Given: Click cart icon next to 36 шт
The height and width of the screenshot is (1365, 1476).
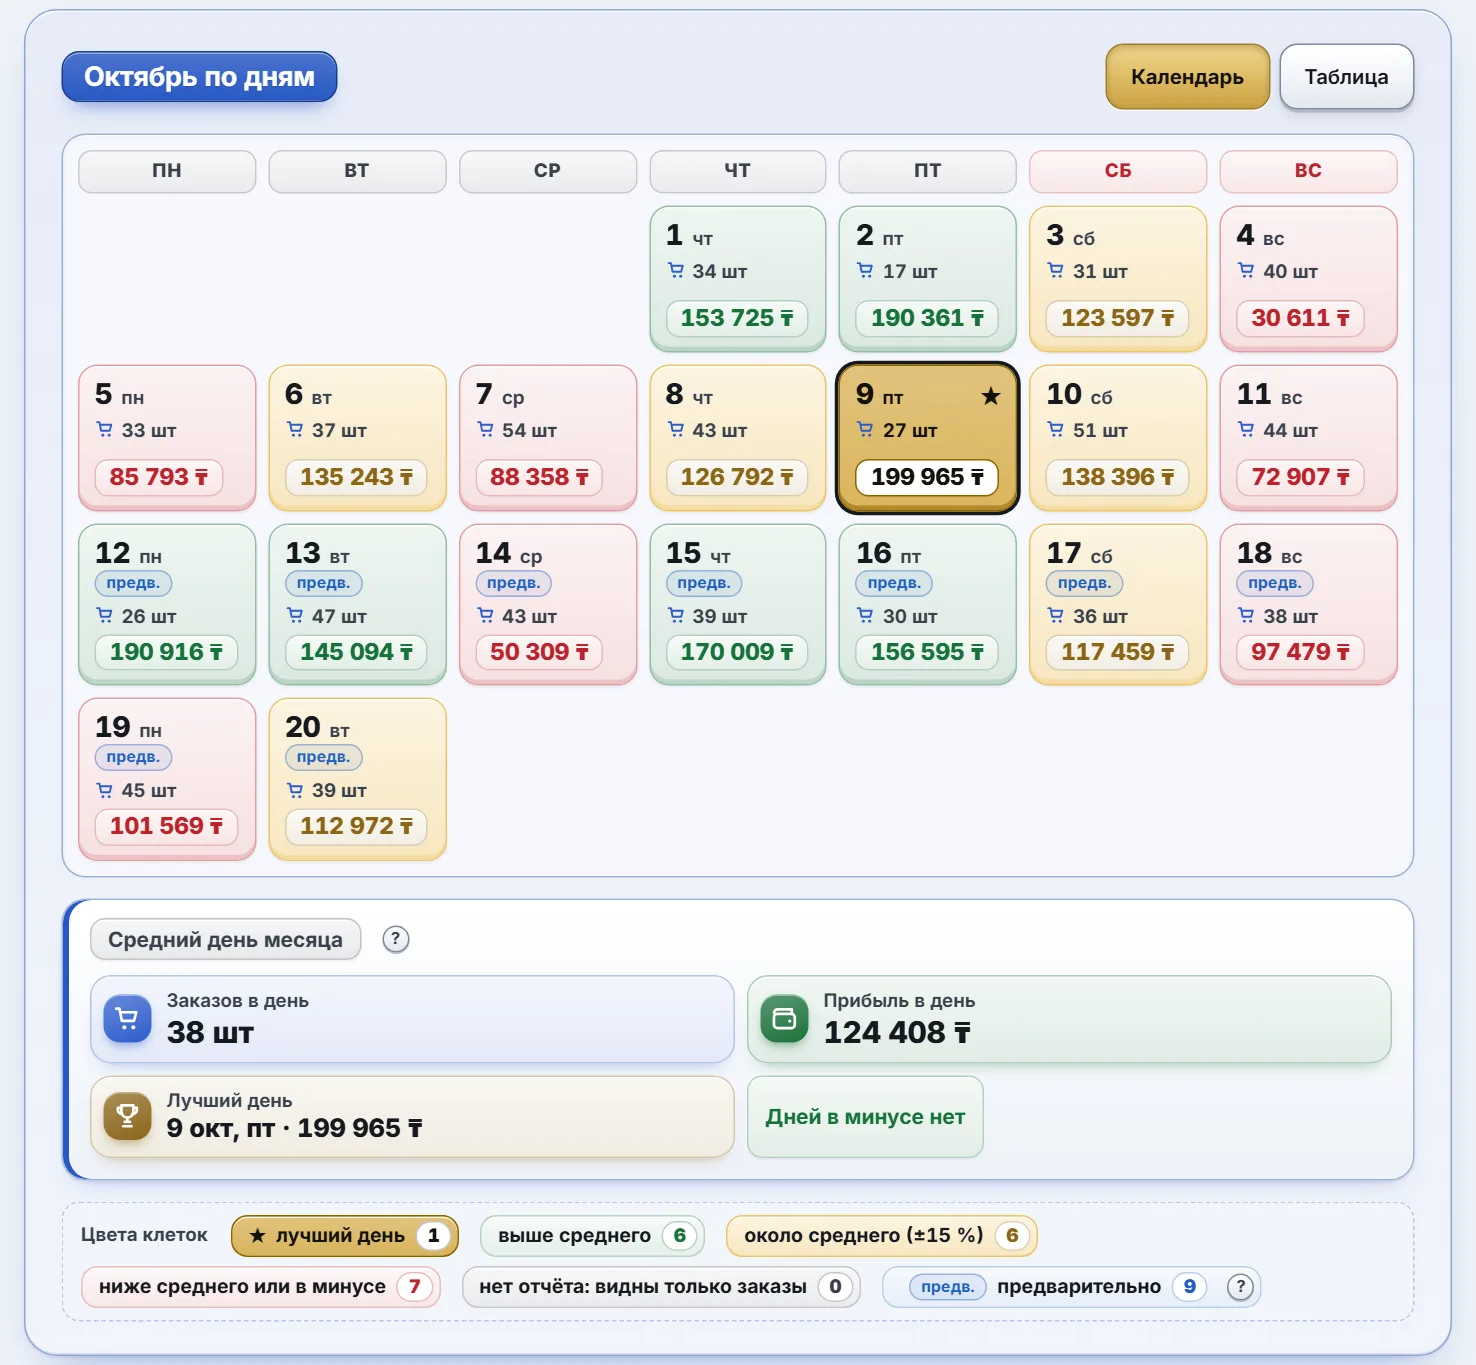Looking at the screenshot, I should click(1056, 615).
